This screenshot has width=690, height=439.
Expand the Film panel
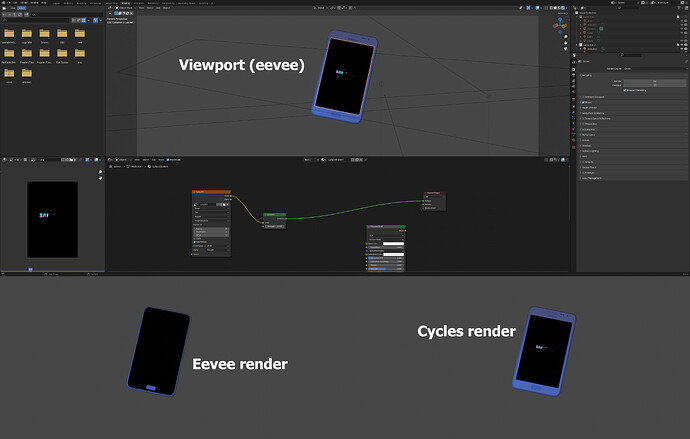pyautogui.click(x=583, y=157)
